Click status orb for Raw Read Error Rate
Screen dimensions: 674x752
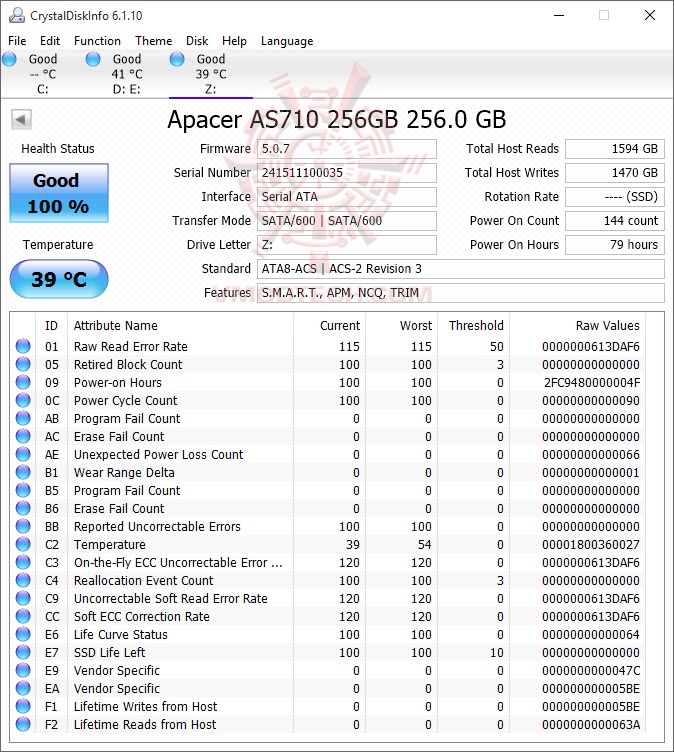[x=23, y=346]
